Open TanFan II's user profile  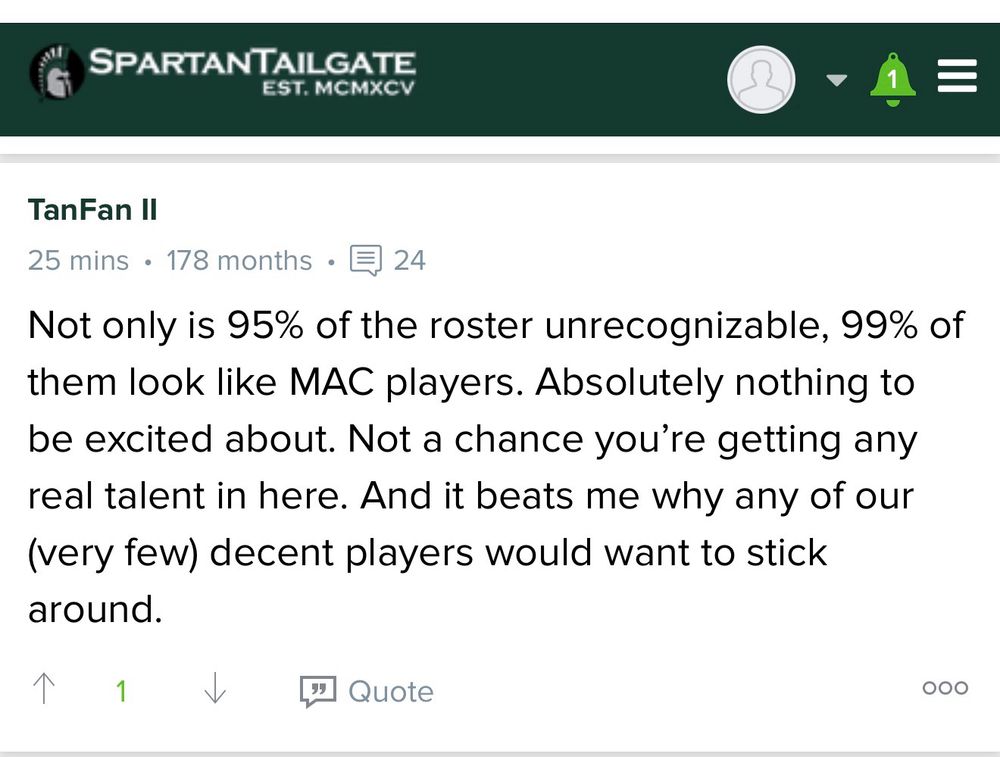coord(92,211)
